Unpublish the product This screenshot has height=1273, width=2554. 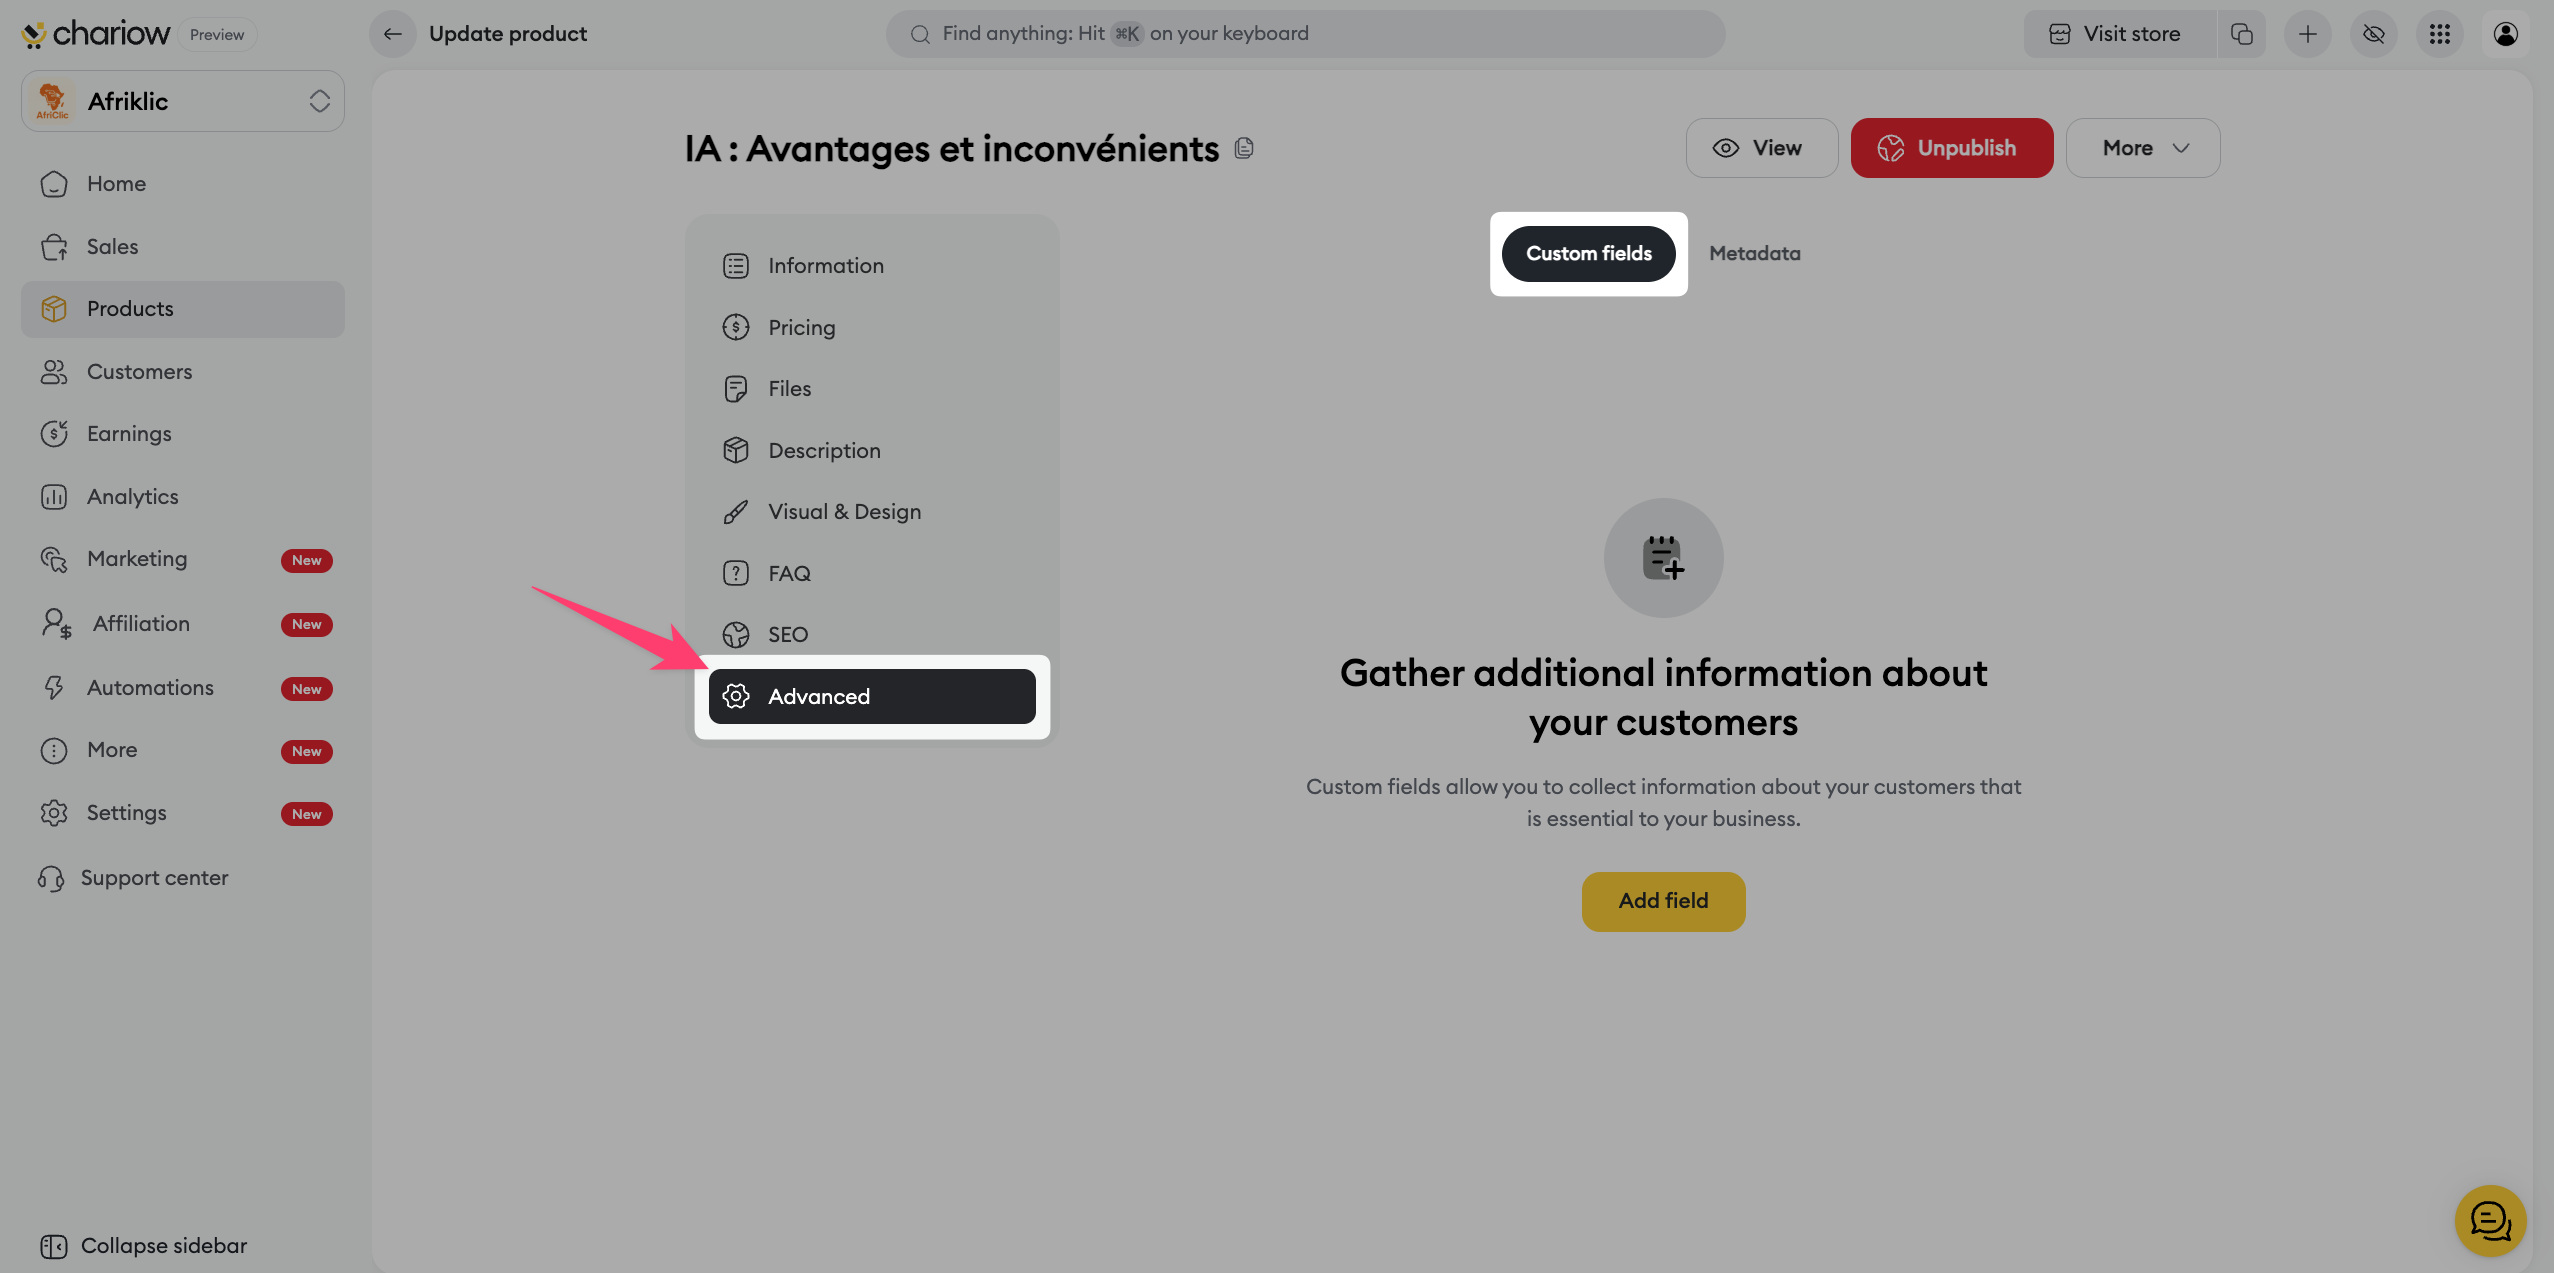[x=1951, y=148]
